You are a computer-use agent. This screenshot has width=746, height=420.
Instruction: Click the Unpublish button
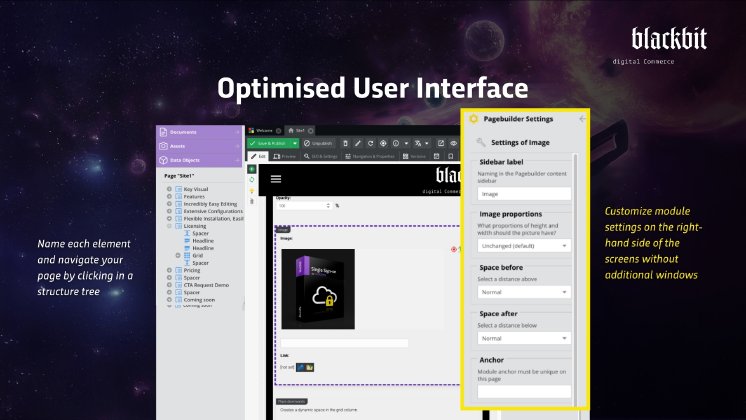point(318,143)
